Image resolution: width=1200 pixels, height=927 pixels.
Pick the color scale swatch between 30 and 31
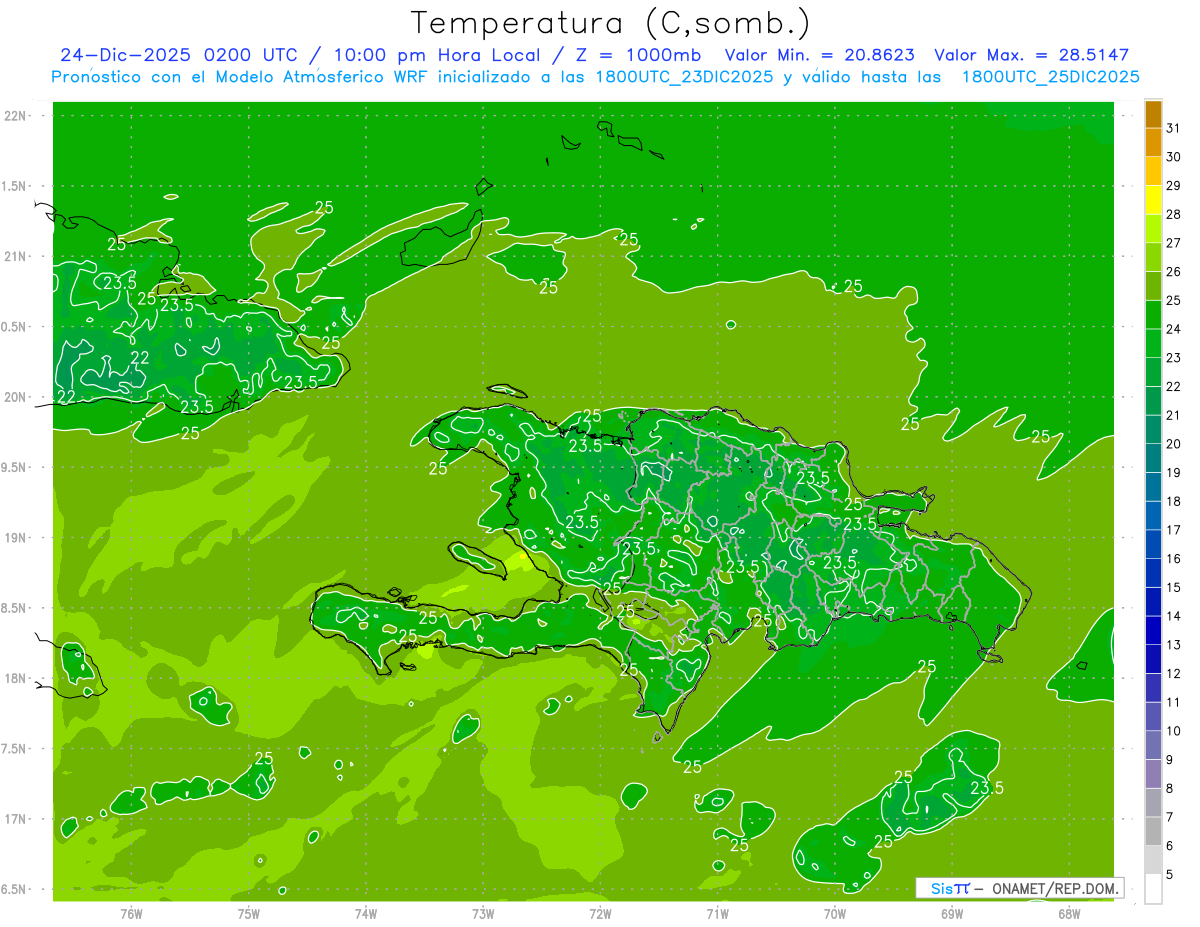tap(1153, 142)
